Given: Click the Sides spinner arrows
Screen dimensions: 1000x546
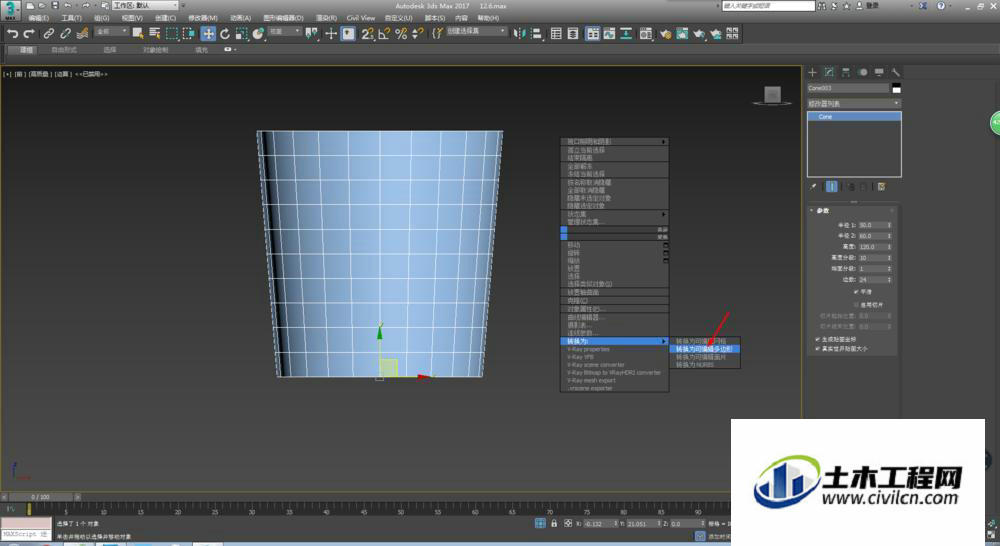Looking at the screenshot, I should (x=889, y=279).
